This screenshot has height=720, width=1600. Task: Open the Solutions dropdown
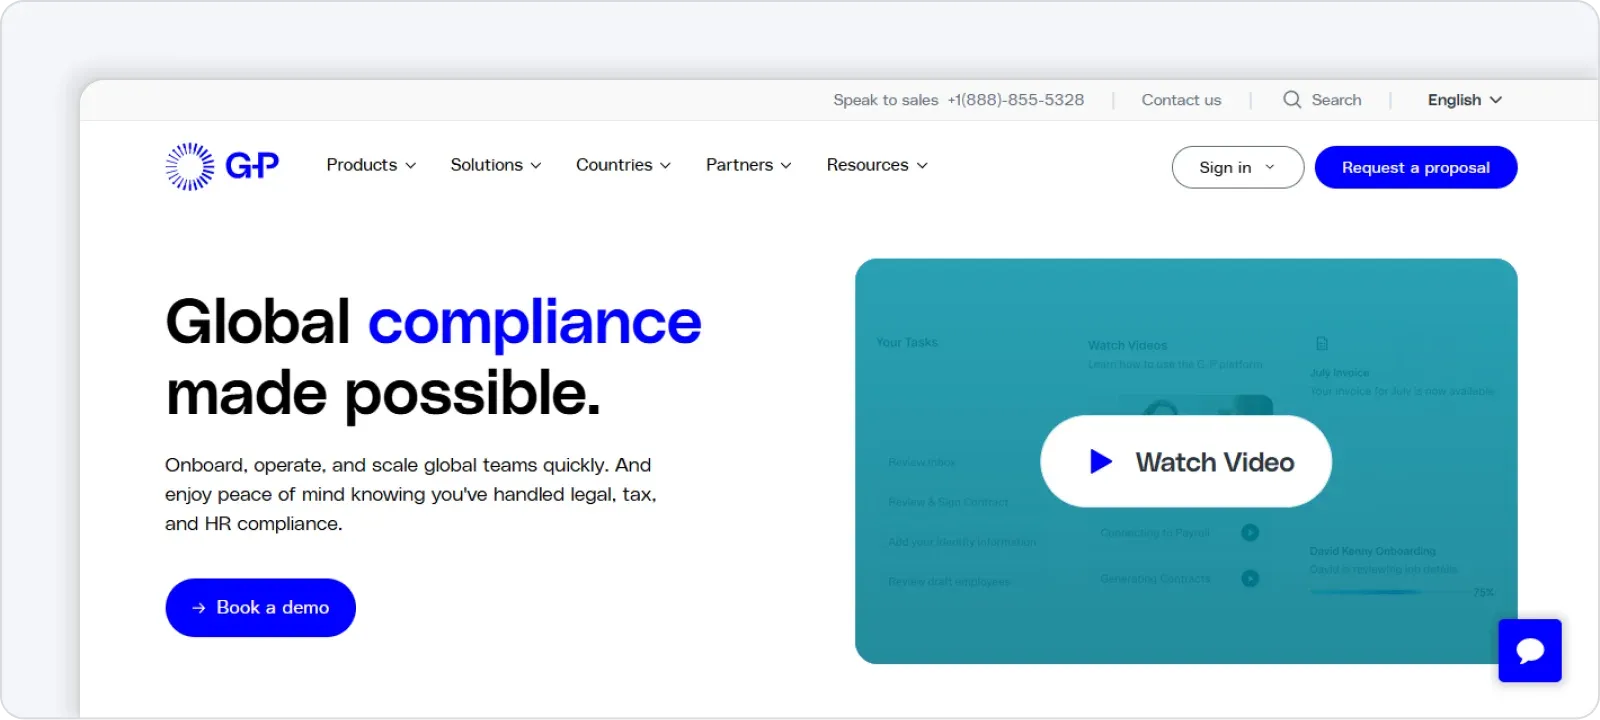(495, 165)
